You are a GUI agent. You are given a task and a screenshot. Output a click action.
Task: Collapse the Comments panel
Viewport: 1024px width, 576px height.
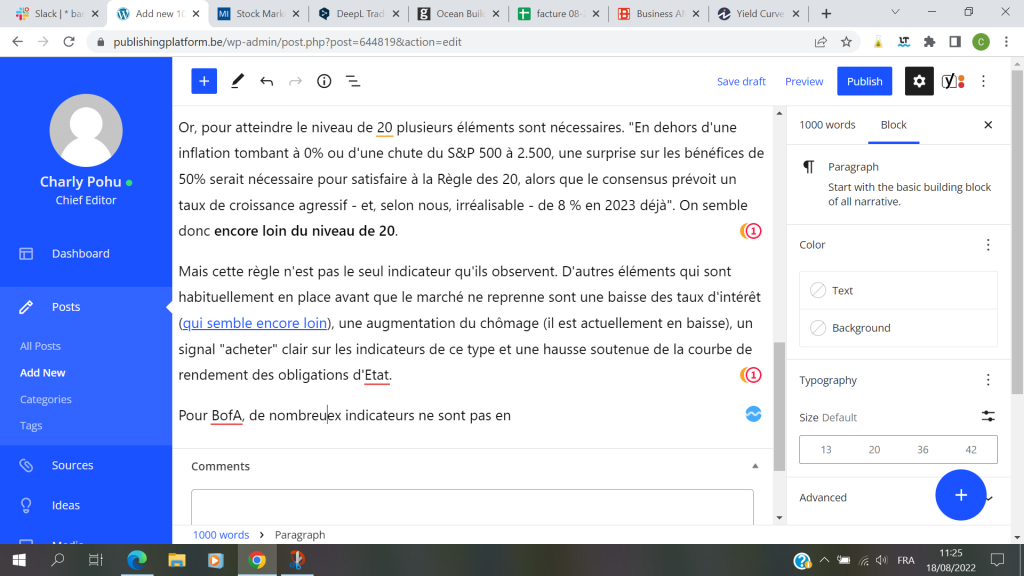[755, 466]
